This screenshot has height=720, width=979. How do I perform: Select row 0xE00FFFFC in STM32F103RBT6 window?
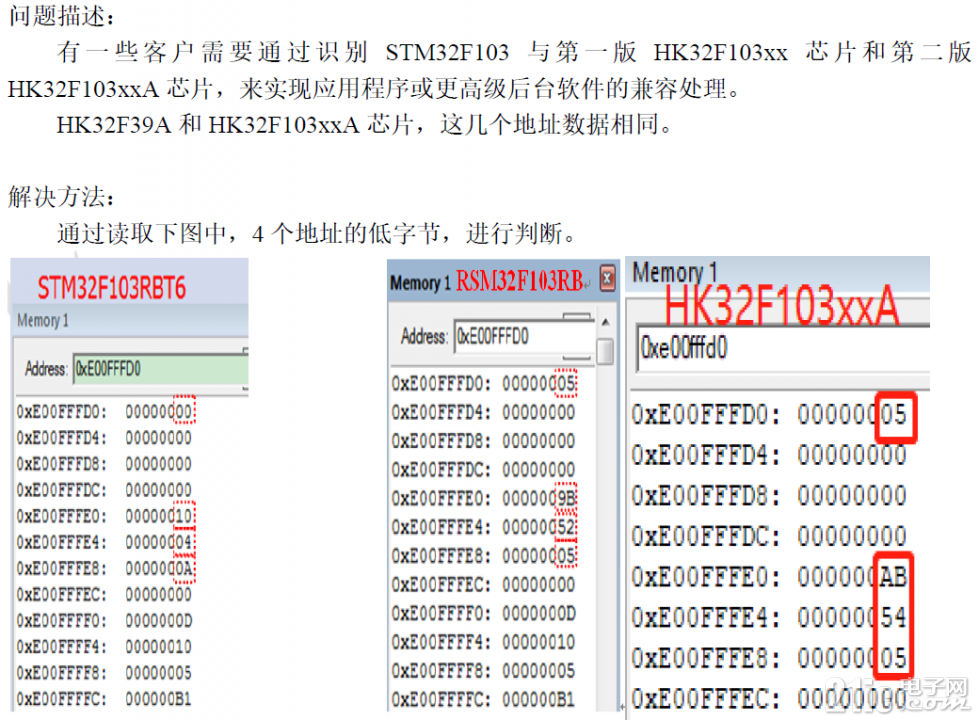pyautogui.click(x=105, y=699)
